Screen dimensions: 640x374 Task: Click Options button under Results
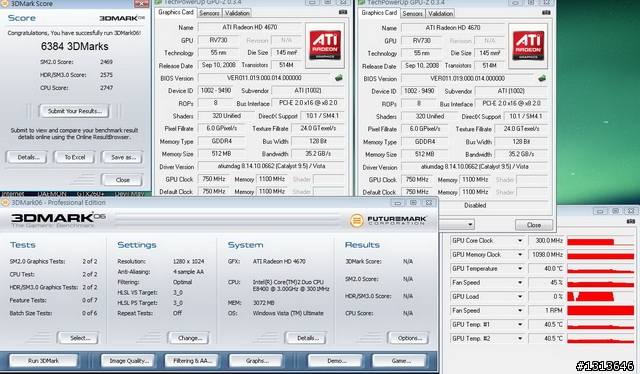tap(409, 338)
